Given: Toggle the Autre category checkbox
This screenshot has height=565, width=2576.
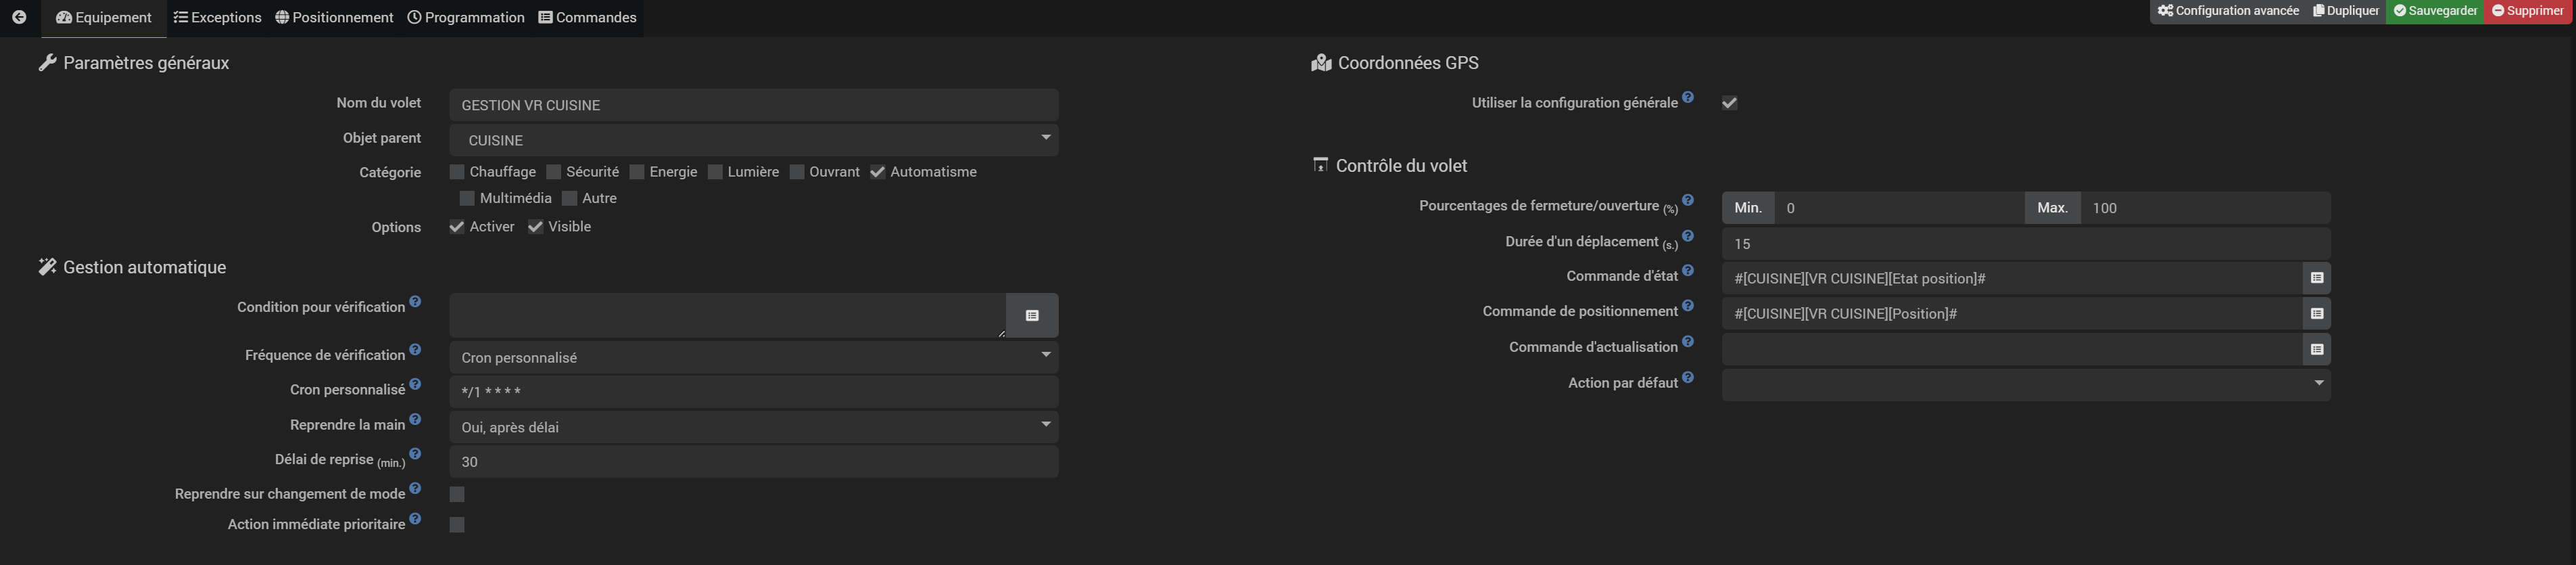Looking at the screenshot, I should (570, 198).
